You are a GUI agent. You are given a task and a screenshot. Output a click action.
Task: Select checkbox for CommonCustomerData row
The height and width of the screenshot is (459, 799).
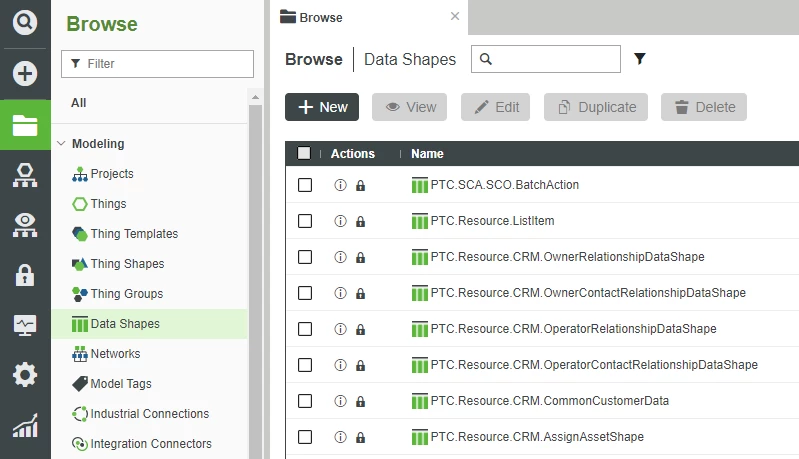[305, 401]
